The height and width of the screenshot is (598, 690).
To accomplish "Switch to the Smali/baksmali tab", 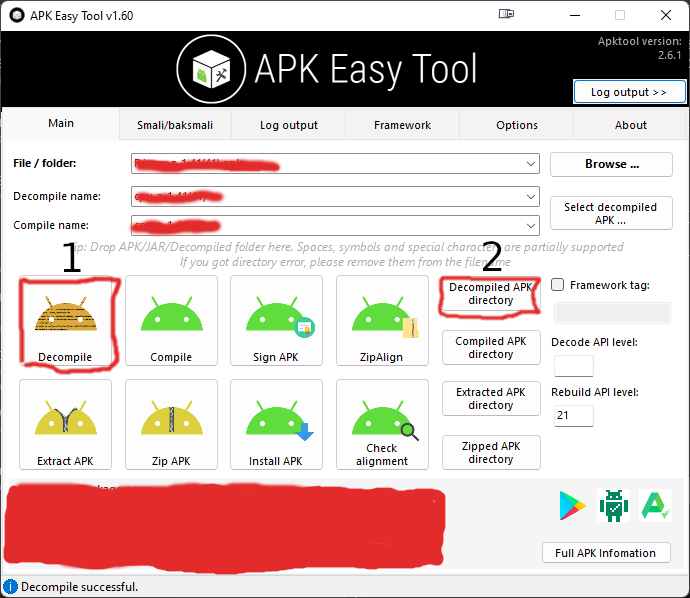I will [175, 125].
